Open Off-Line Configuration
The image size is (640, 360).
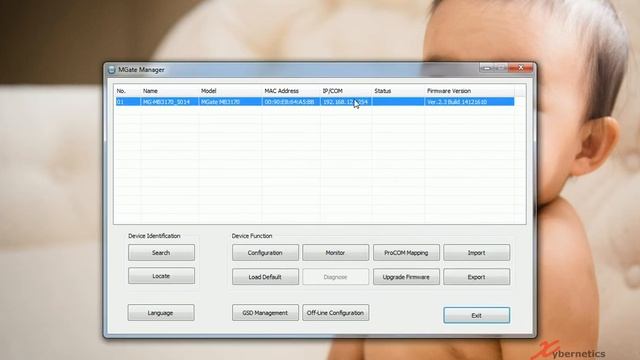point(336,313)
